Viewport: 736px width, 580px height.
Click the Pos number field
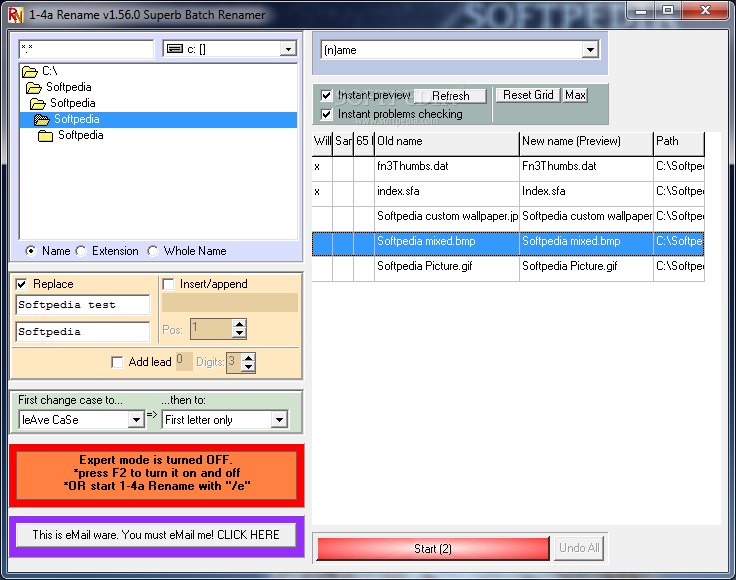211,328
